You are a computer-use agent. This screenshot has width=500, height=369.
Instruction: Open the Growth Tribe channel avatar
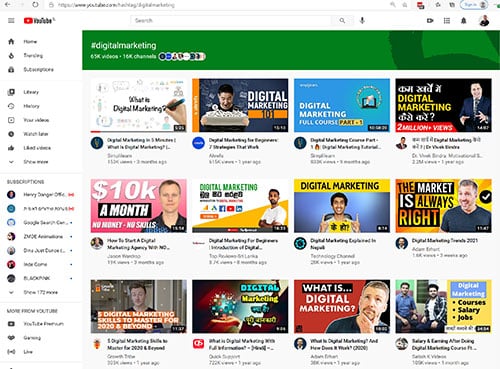(97, 344)
